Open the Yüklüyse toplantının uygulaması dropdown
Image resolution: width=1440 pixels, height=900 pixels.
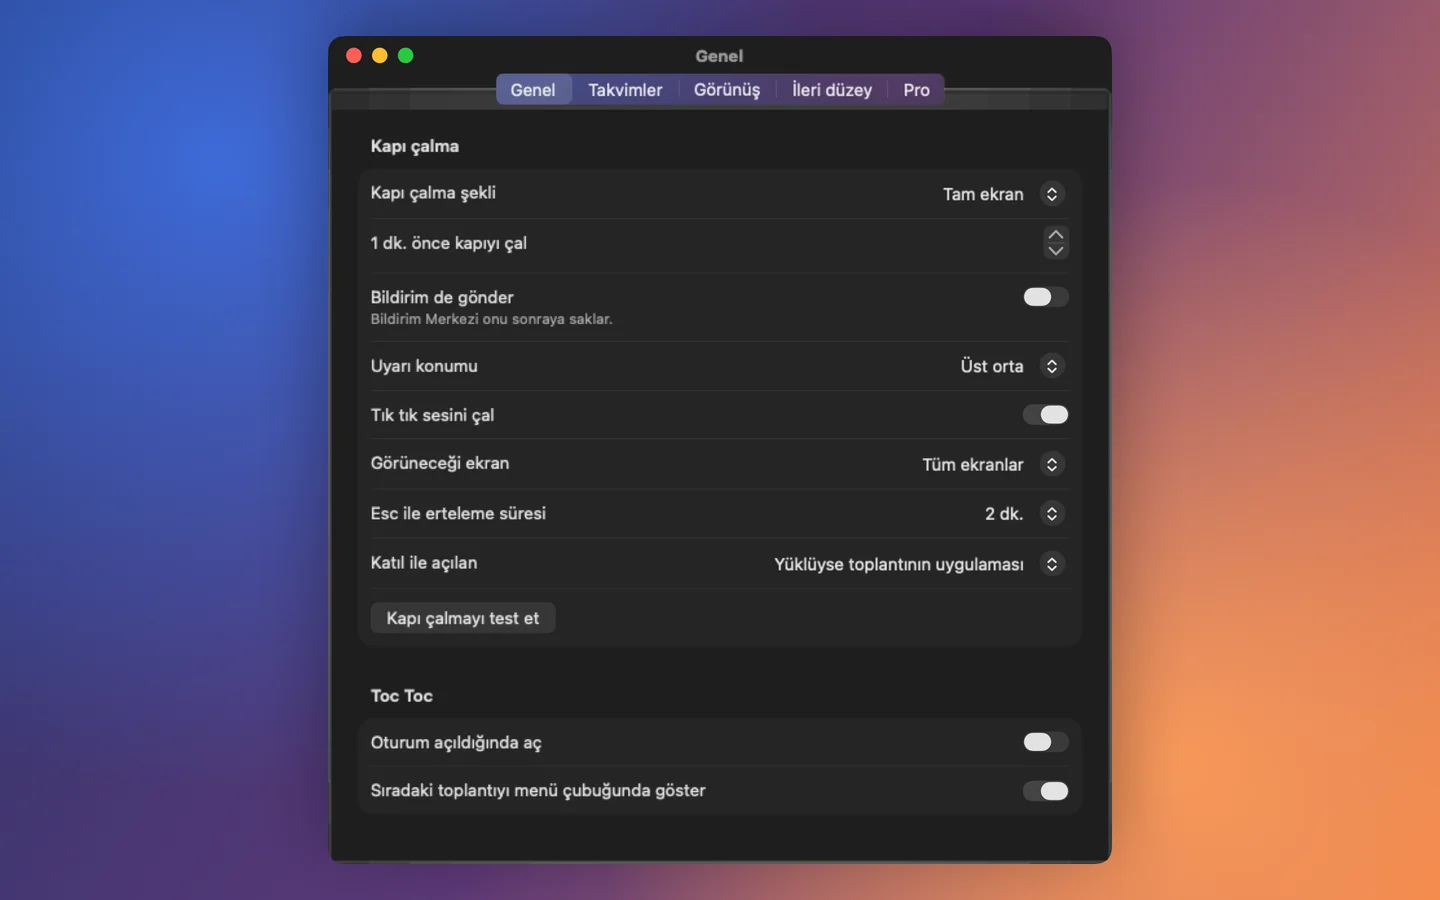point(899,564)
